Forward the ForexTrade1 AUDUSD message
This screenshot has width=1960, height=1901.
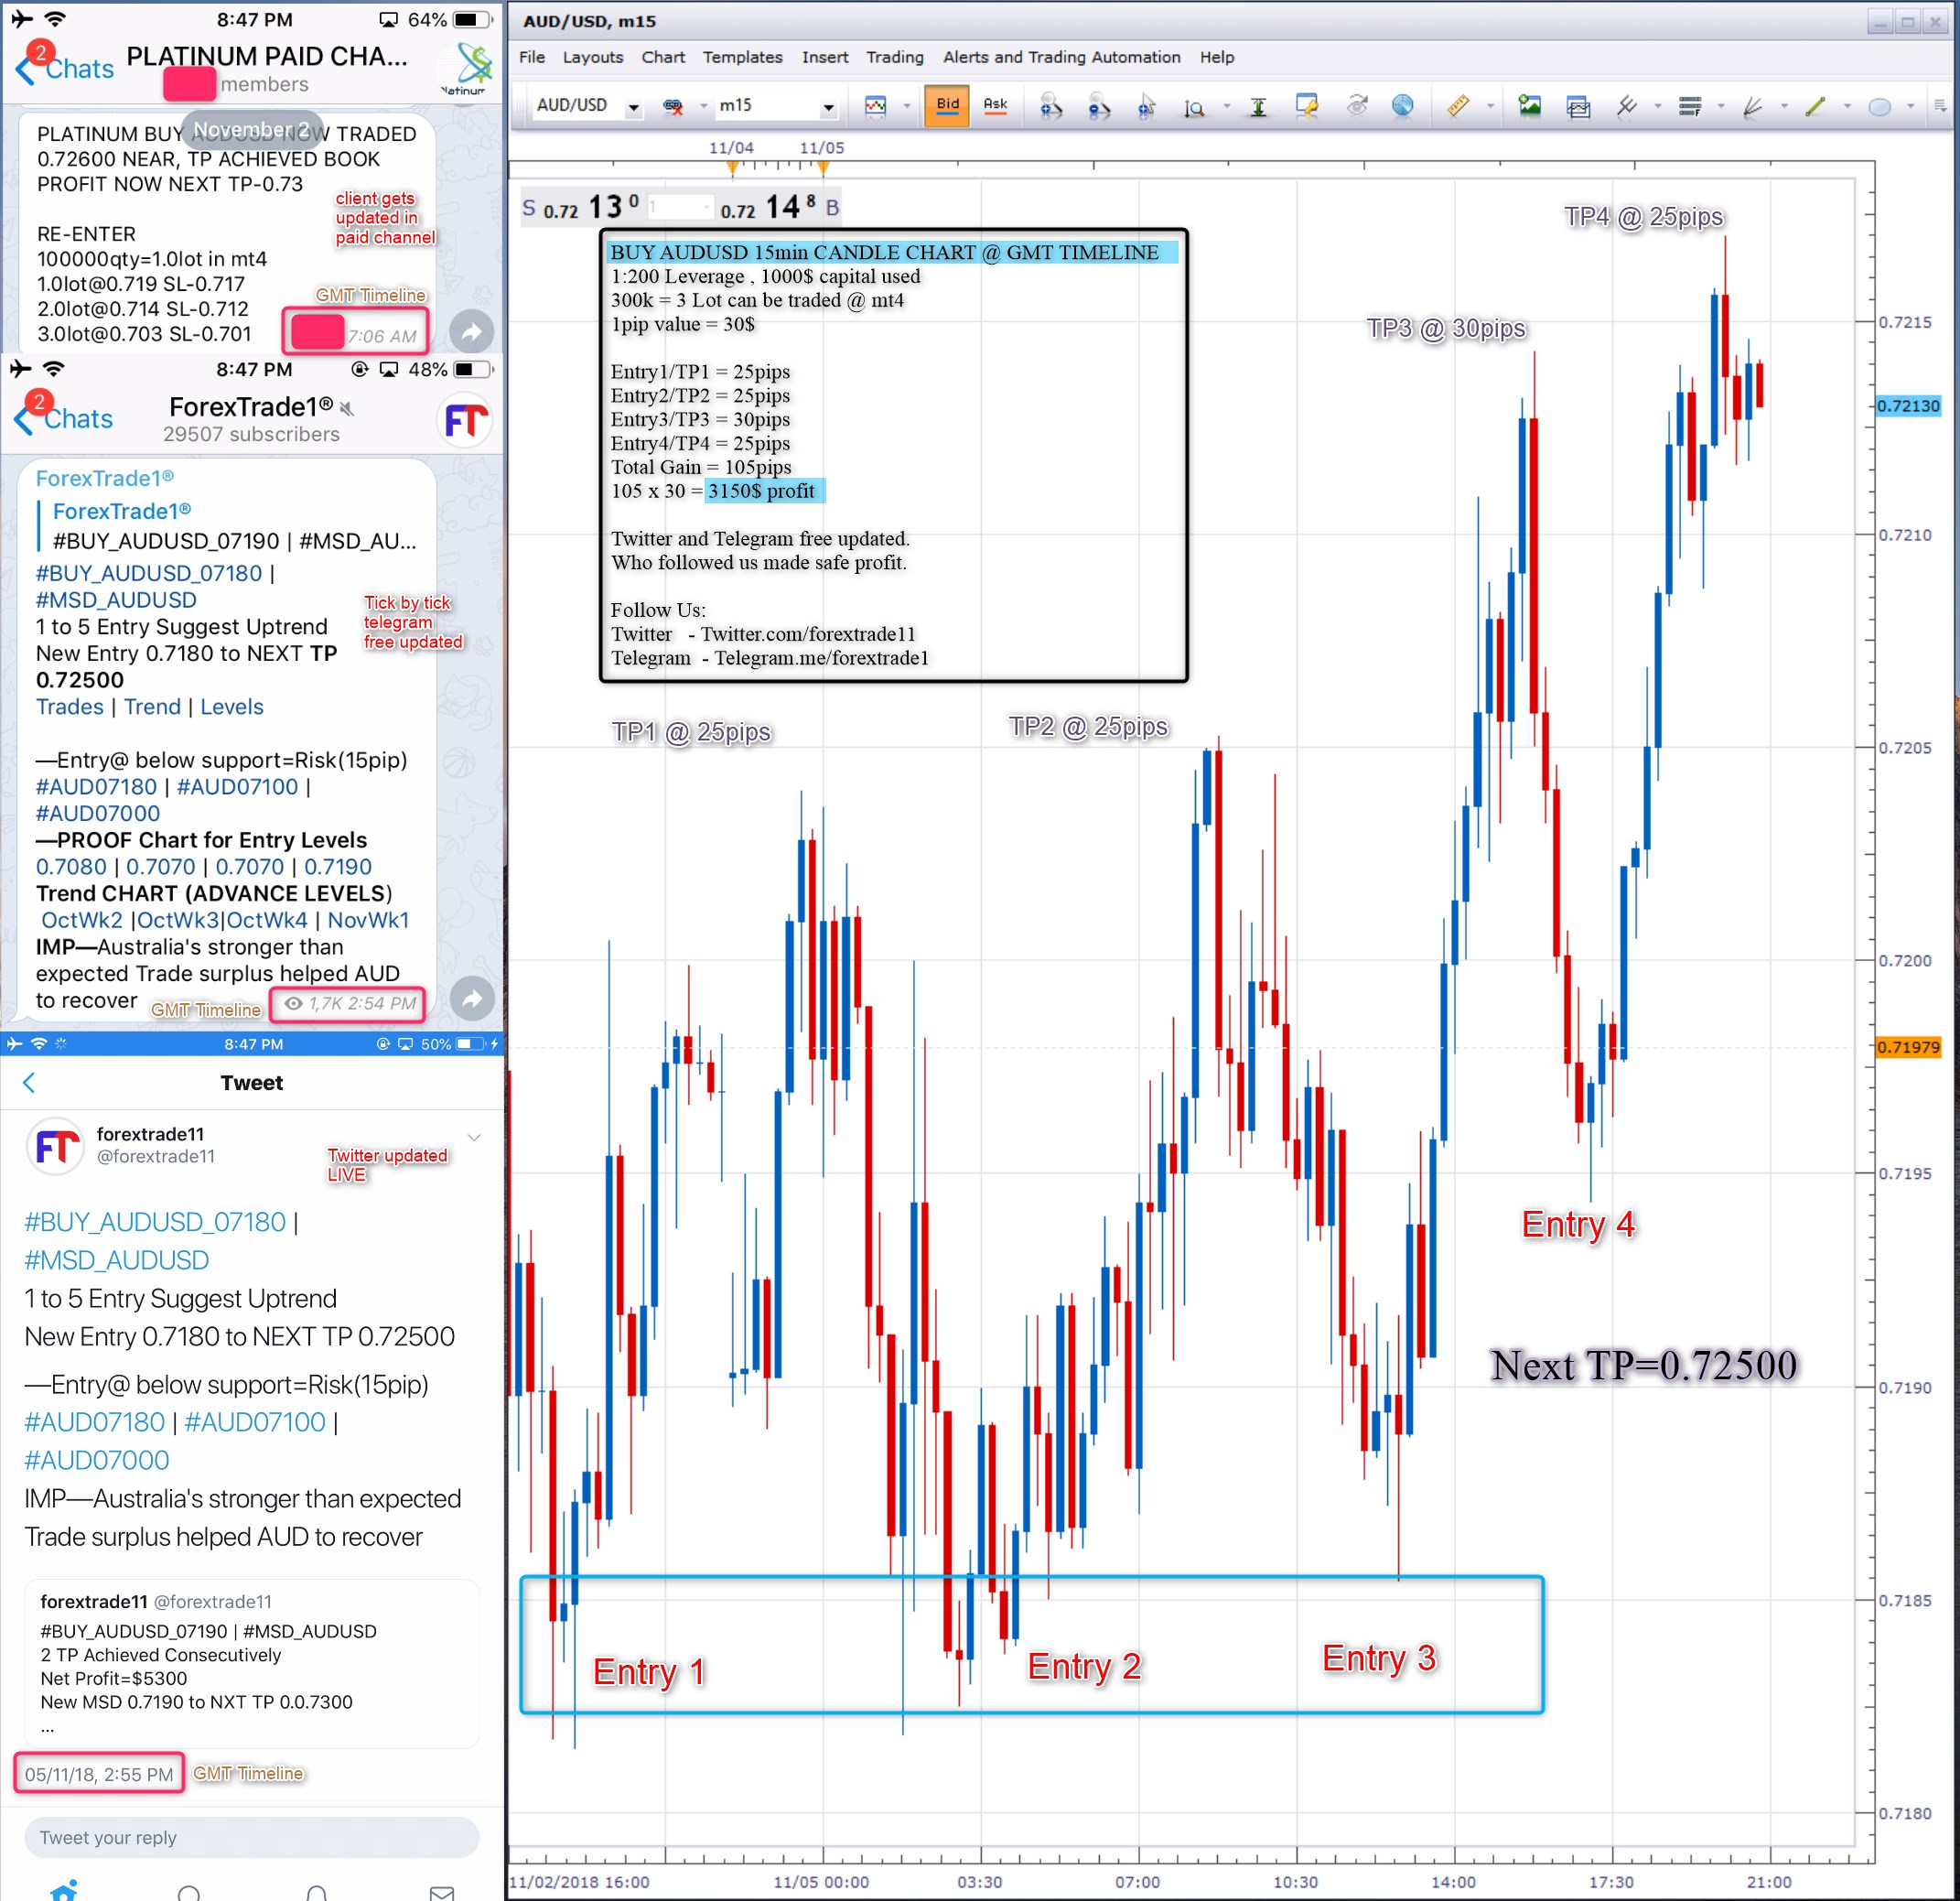pyautogui.click(x=472, y=998)
